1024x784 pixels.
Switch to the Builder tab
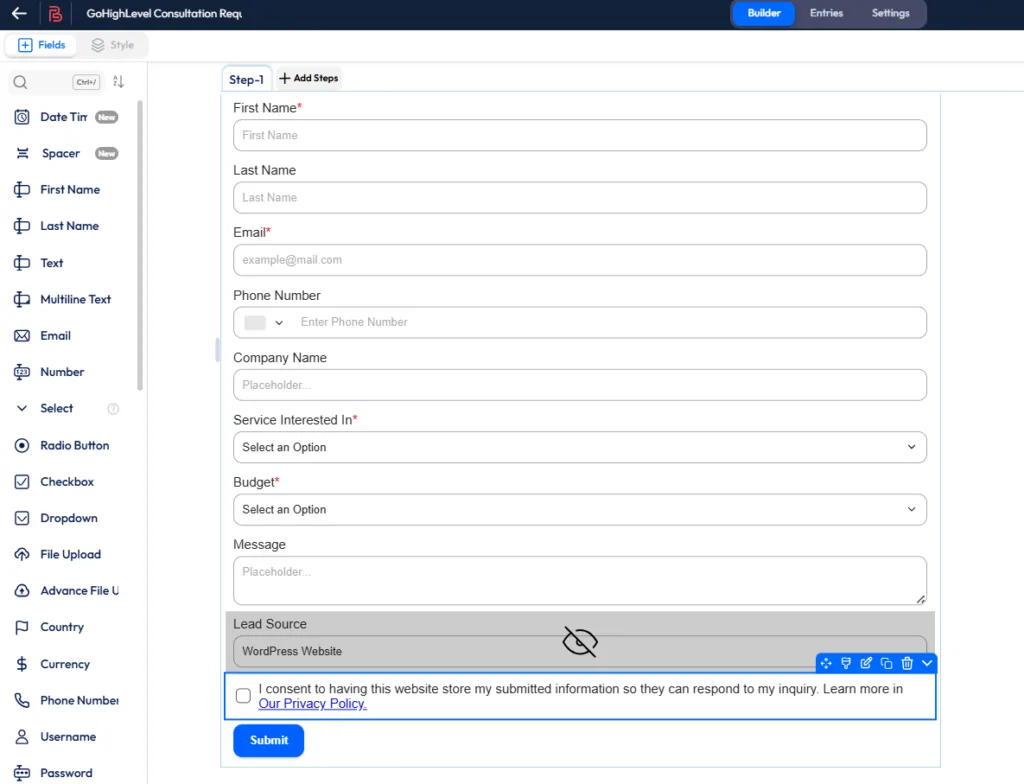[x=764, y=13]
